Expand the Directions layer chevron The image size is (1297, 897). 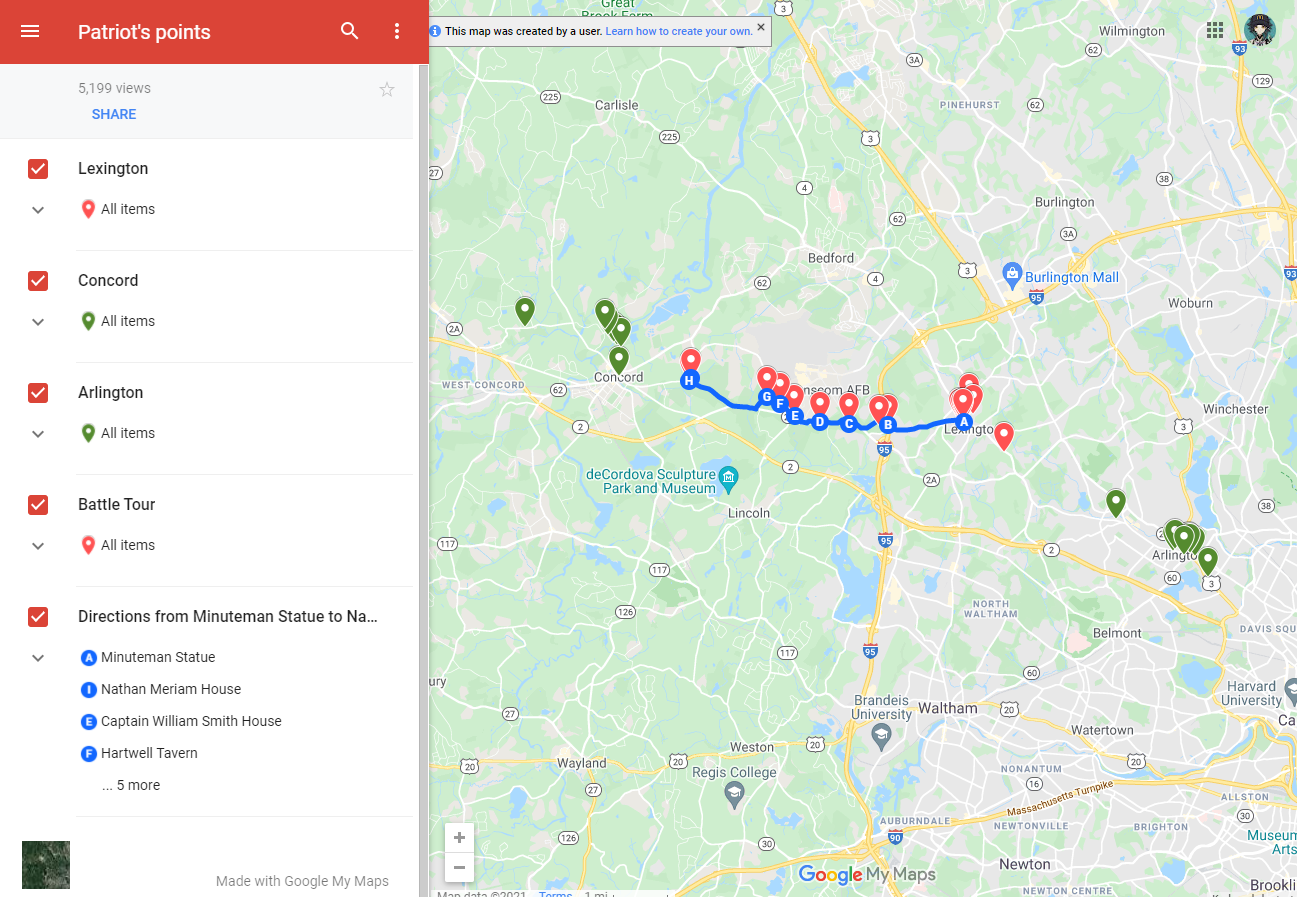click(38, 658)
